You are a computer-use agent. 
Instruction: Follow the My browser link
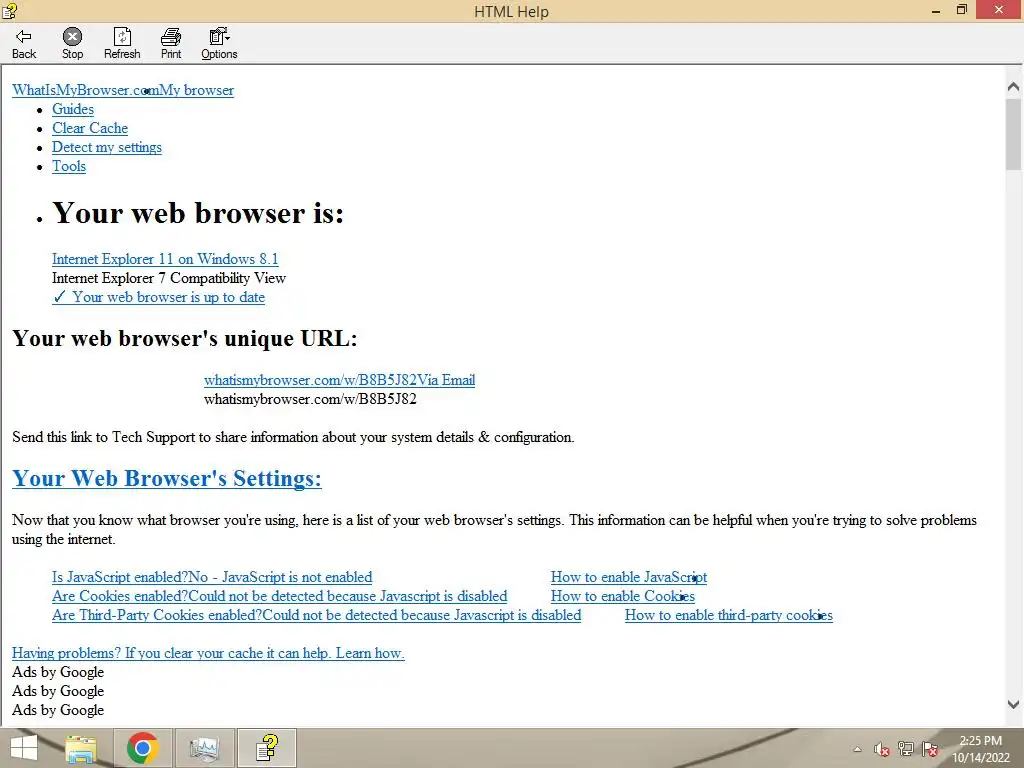(x=197, y=90)
